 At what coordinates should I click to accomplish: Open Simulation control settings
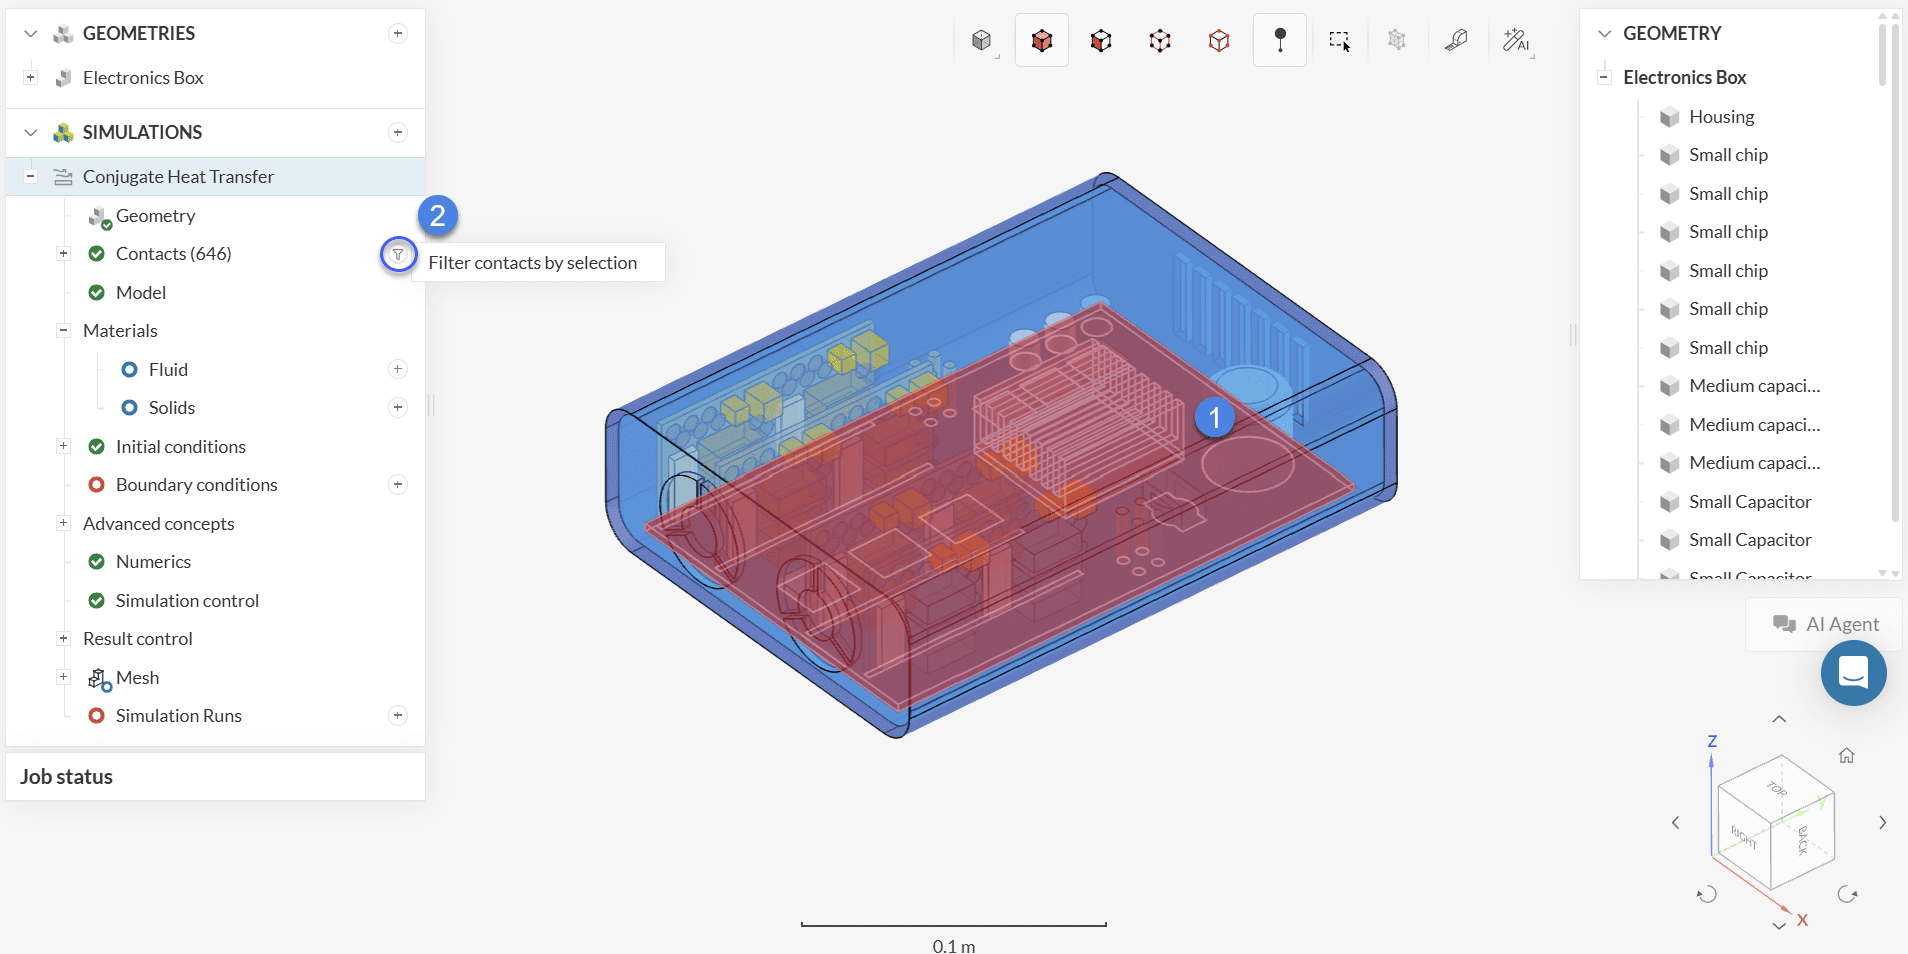187,601
